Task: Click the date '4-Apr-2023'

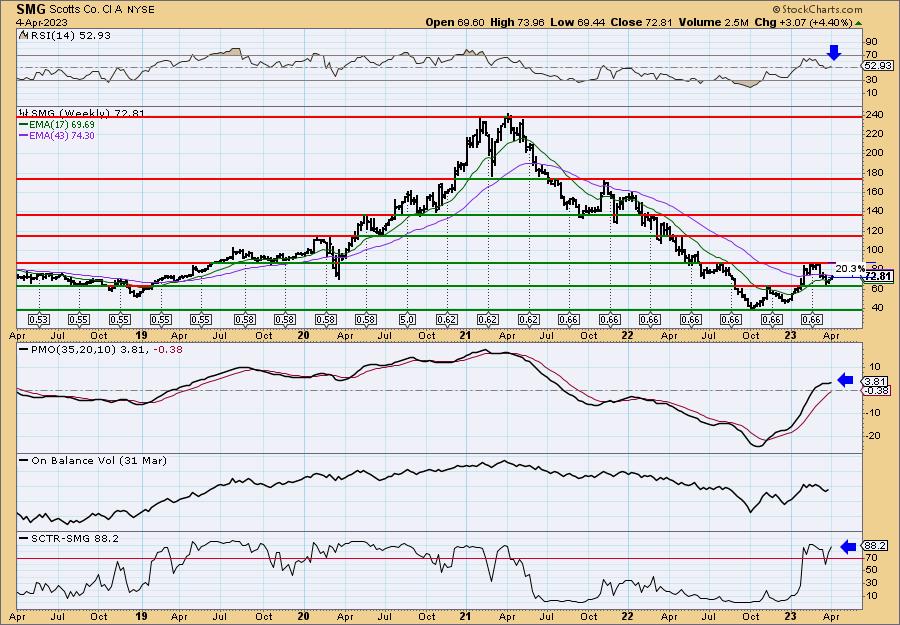Action: click(x=42, y=23)
